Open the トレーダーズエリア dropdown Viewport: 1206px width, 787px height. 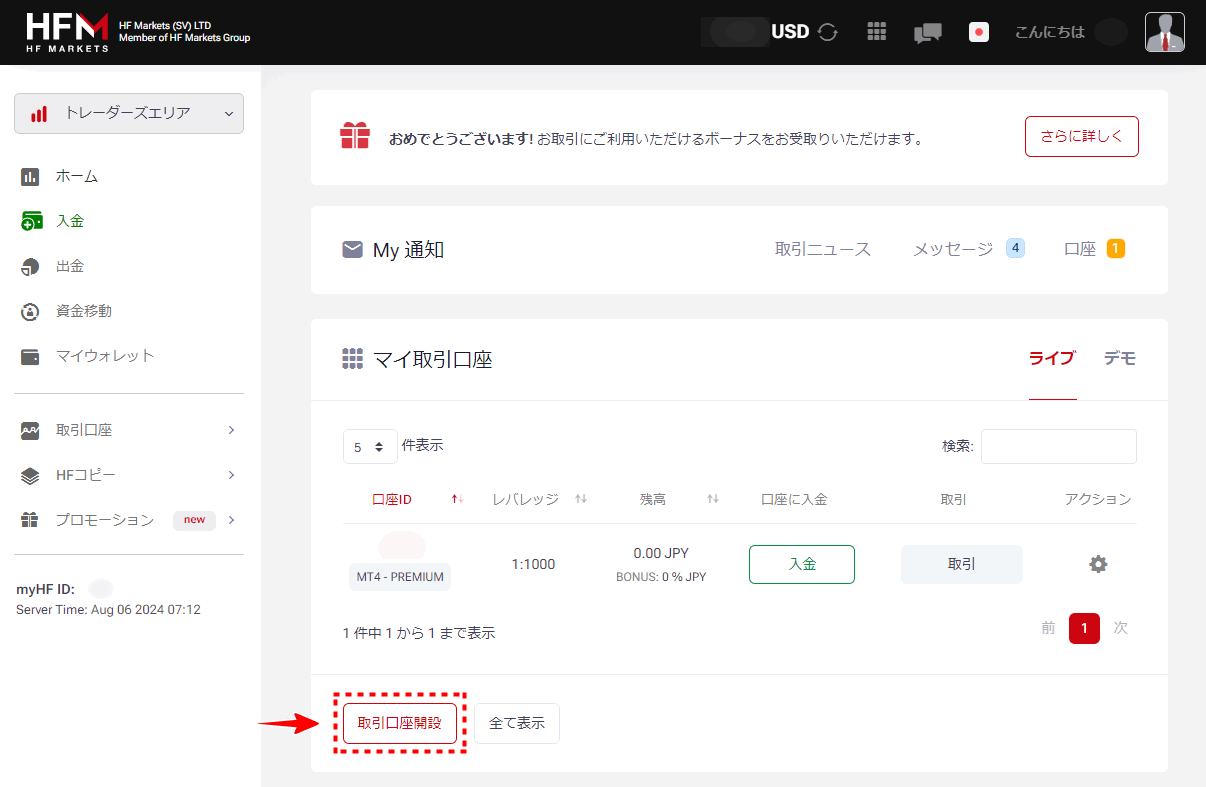129,113
